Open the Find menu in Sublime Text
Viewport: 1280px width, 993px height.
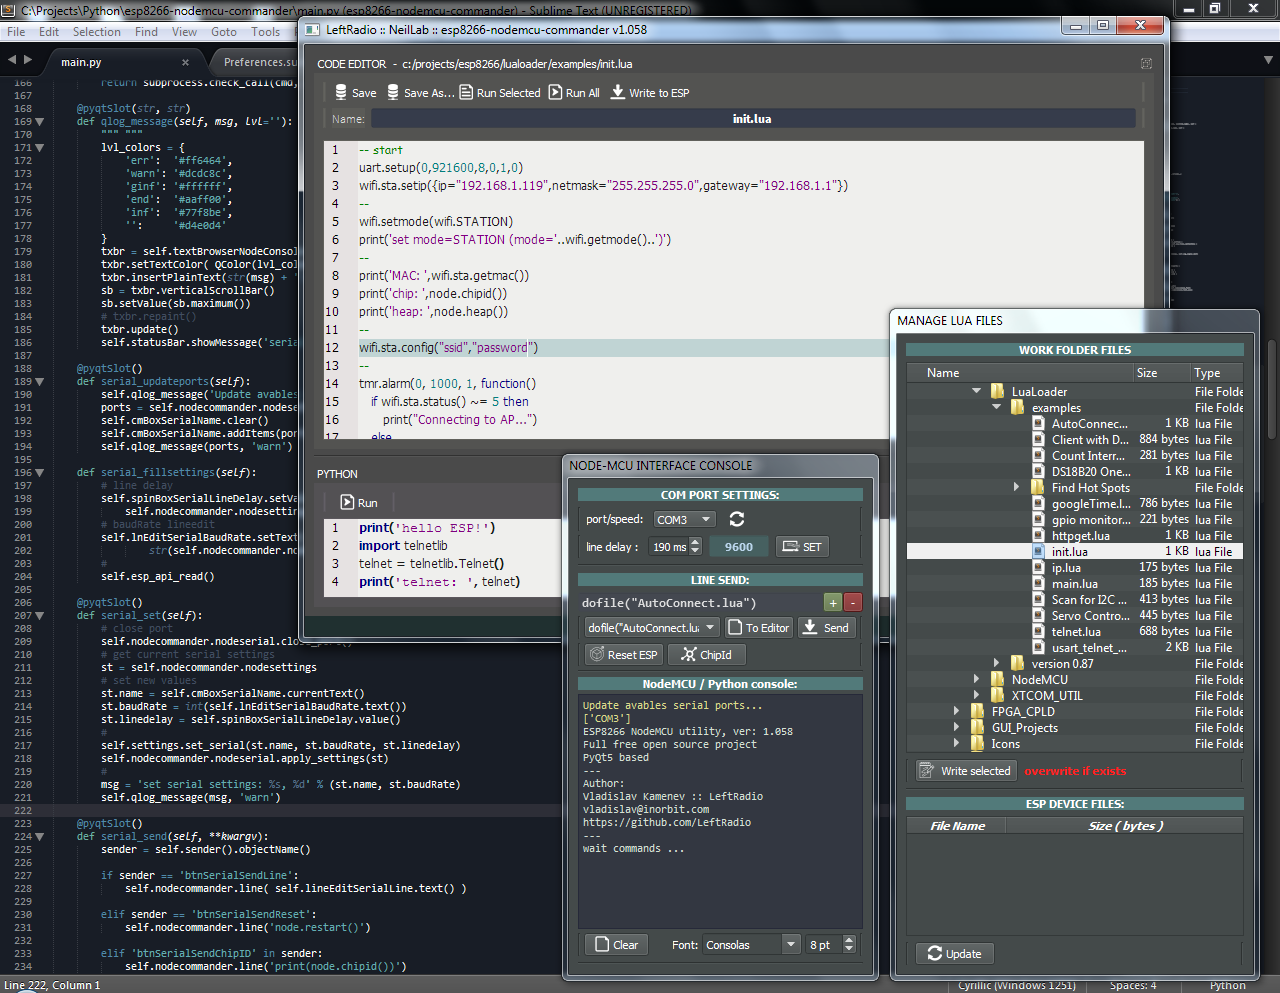click(x=146, y=32)
